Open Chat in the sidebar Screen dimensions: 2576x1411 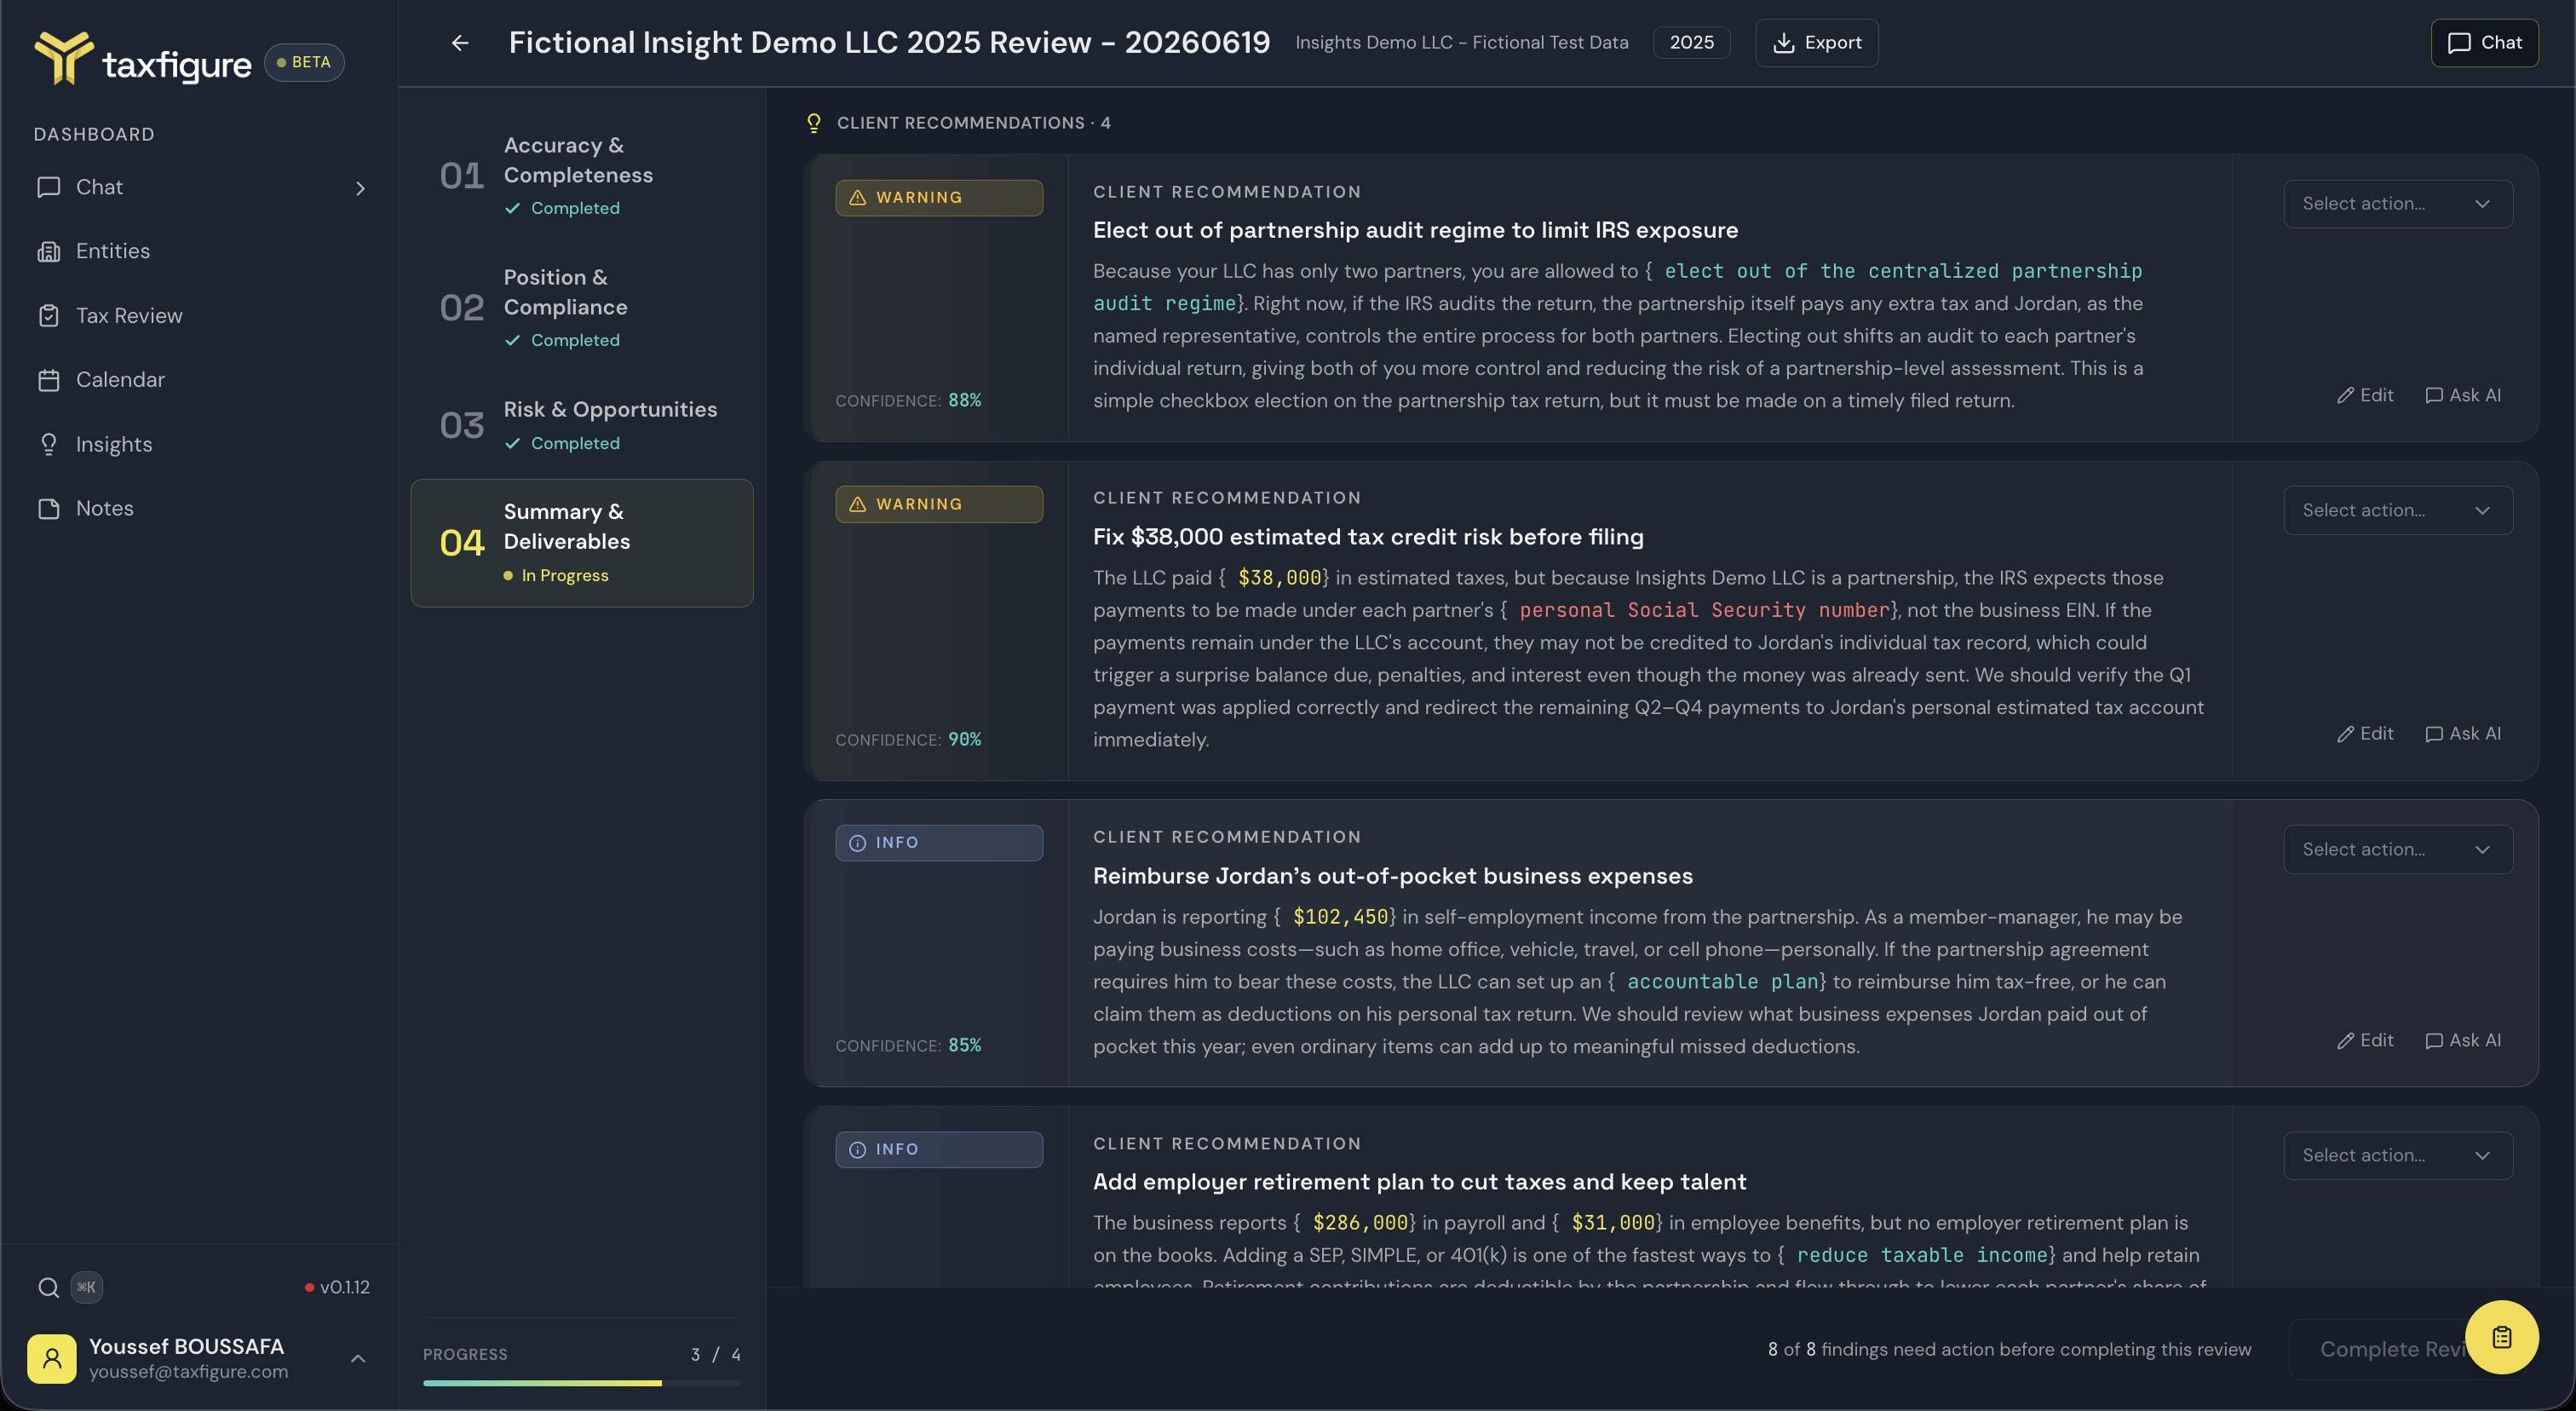[x=99, y=187]
